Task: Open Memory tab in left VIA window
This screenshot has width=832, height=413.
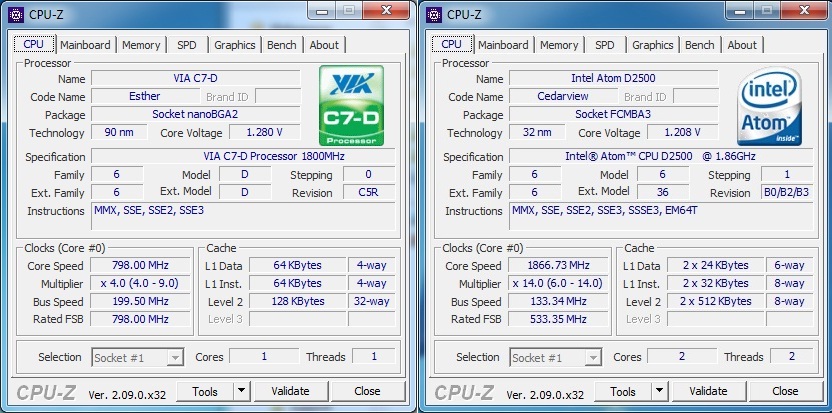Action: click(141, 45)
